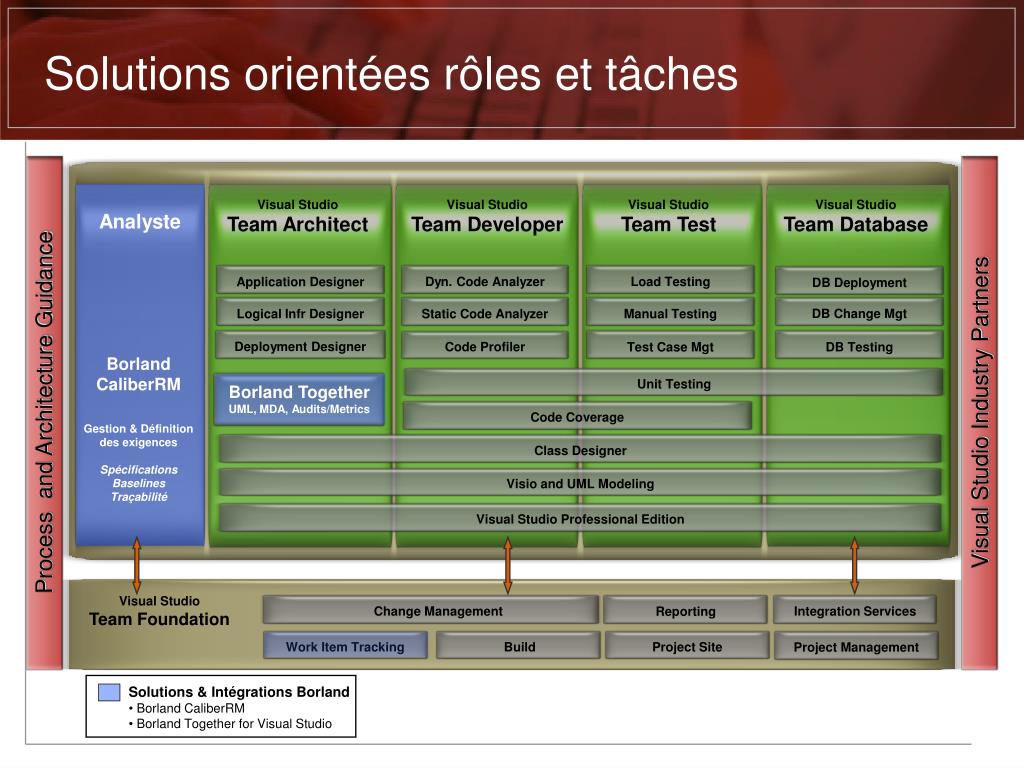Image resolution: width=1024 pixels, height=768 pixels.
Task: Click the 'Spécifications' italic text
Action: tap(138, 470)
